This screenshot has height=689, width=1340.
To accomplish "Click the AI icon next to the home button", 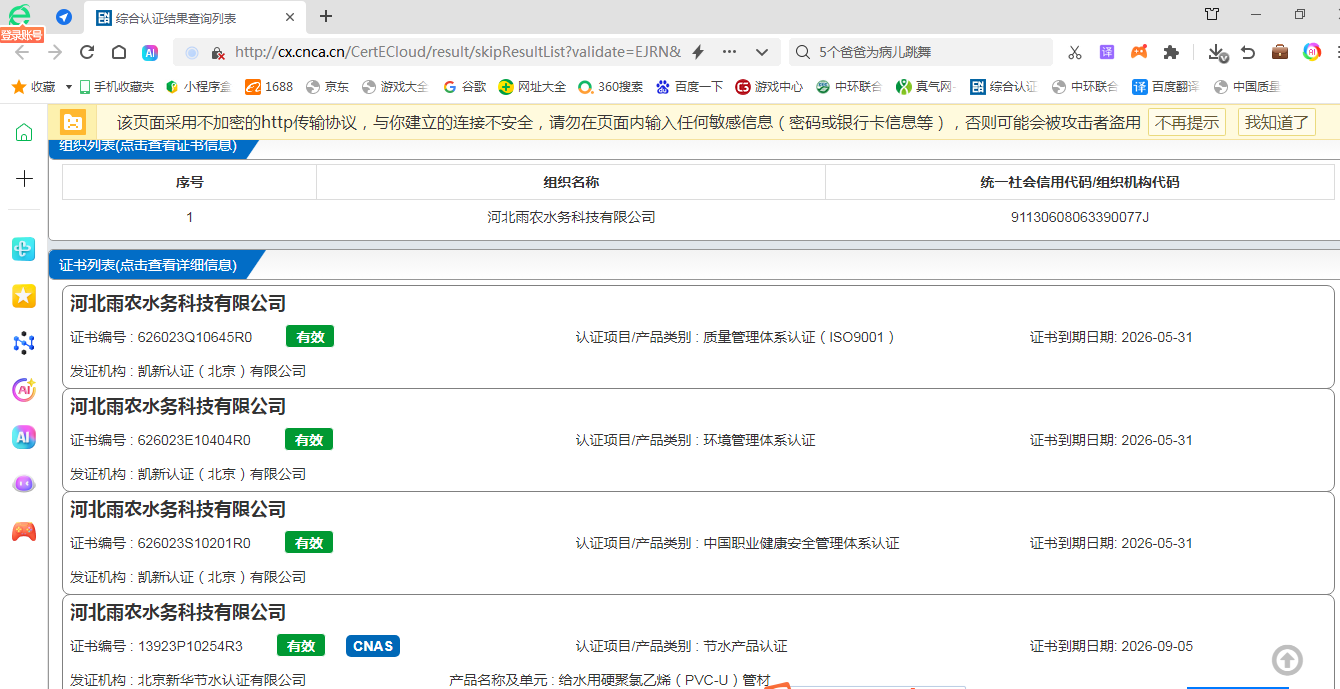I will [x=150, y=52].
